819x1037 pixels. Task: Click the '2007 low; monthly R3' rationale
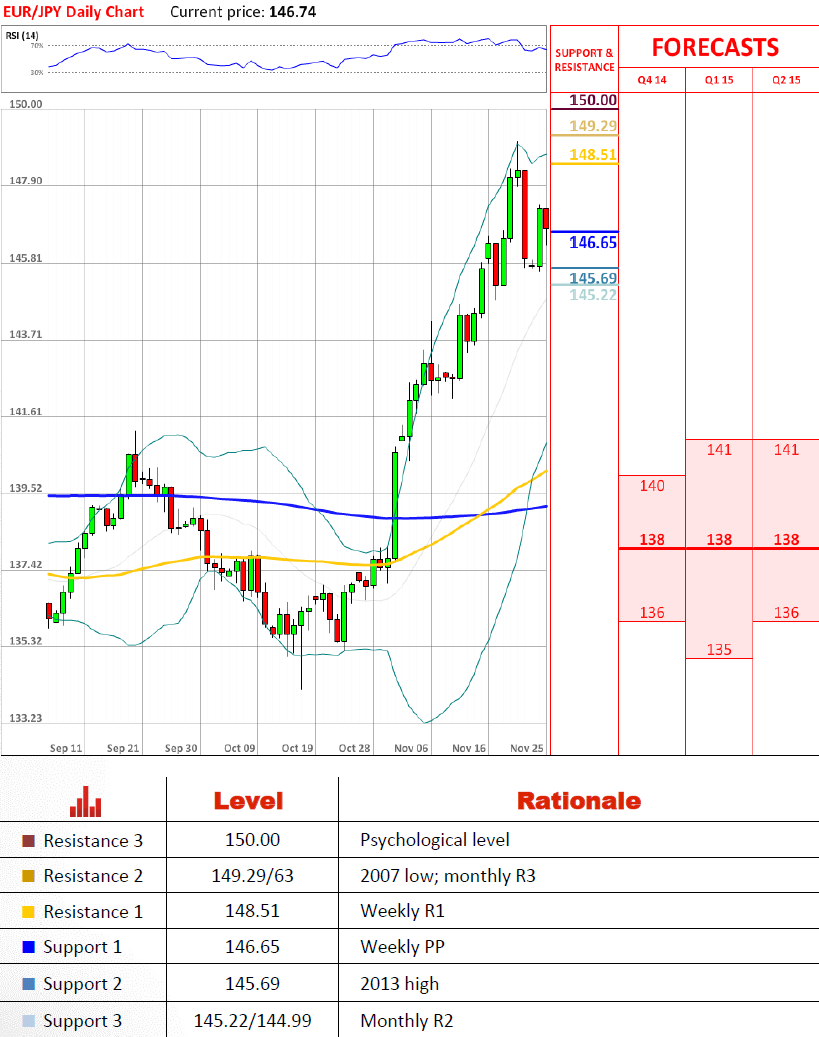click(x=448, y=876)
